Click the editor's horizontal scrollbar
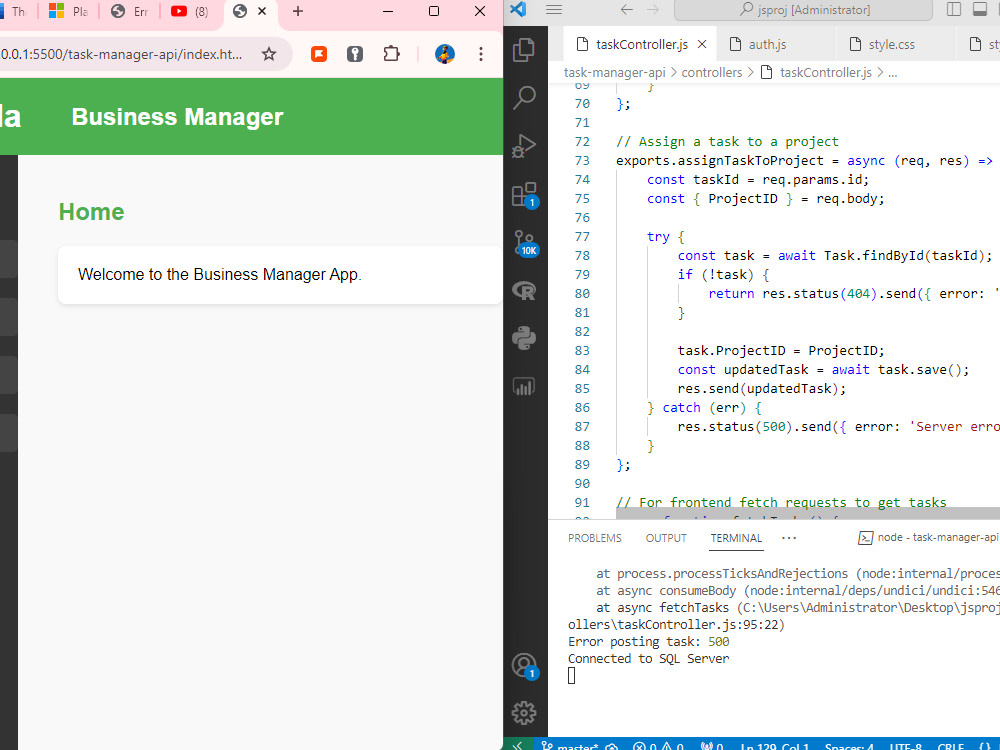The image size is (1000, 750). tap(807, 513)
